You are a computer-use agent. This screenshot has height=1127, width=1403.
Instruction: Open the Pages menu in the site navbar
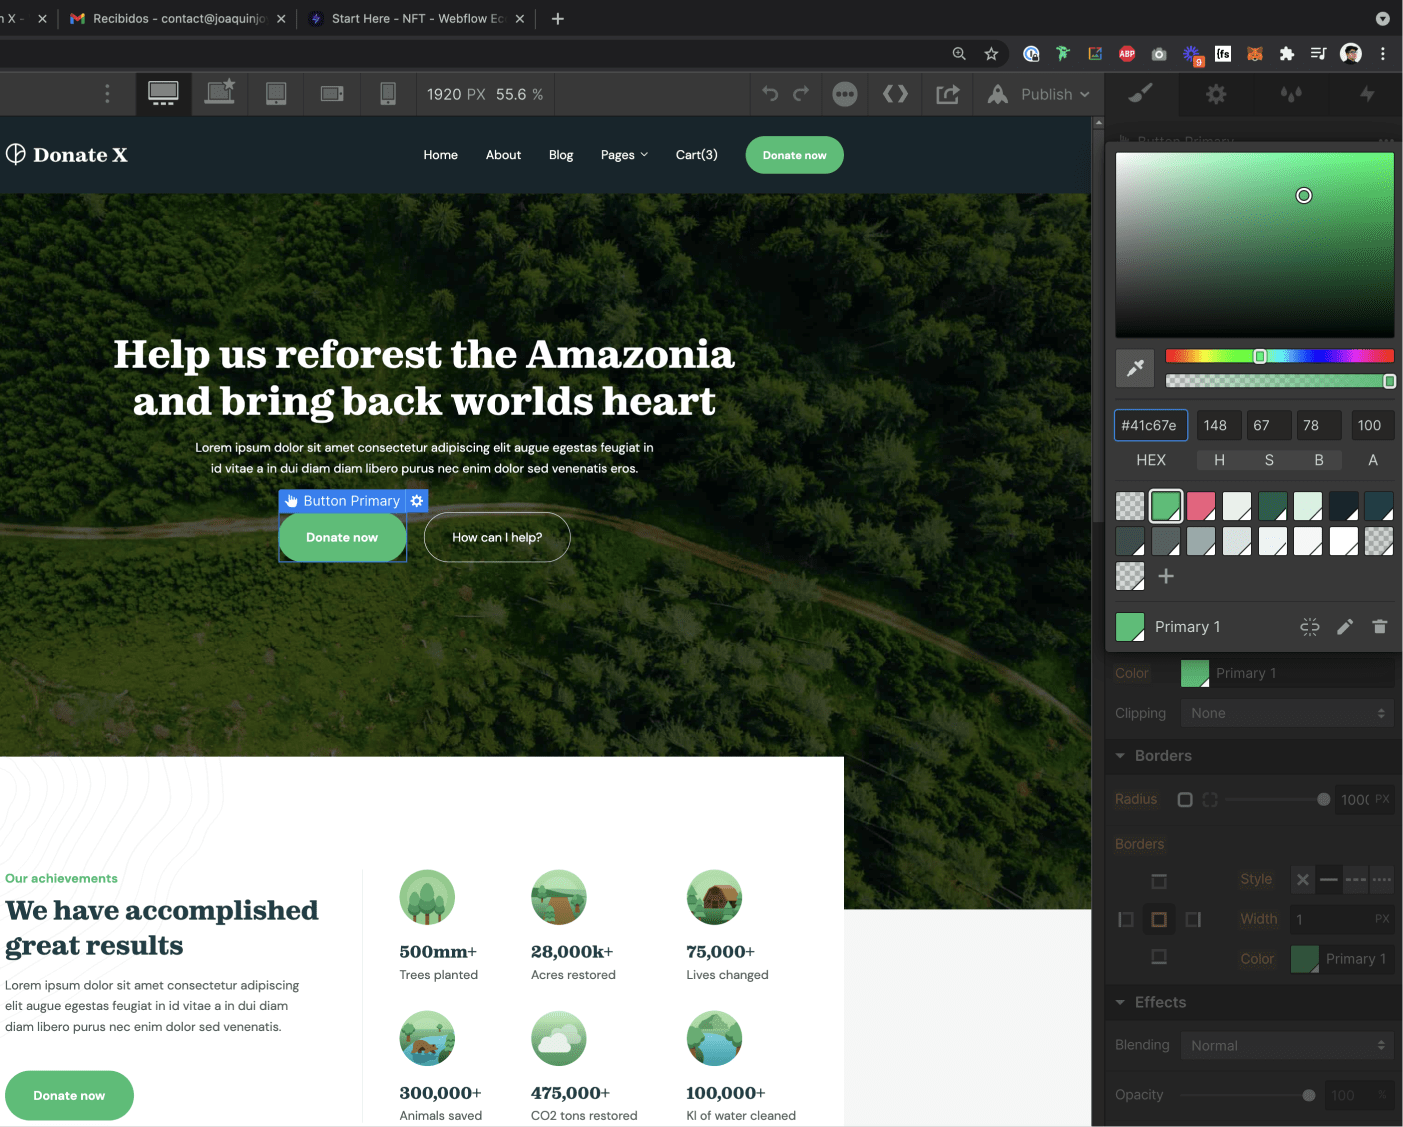tap(624, 155)
